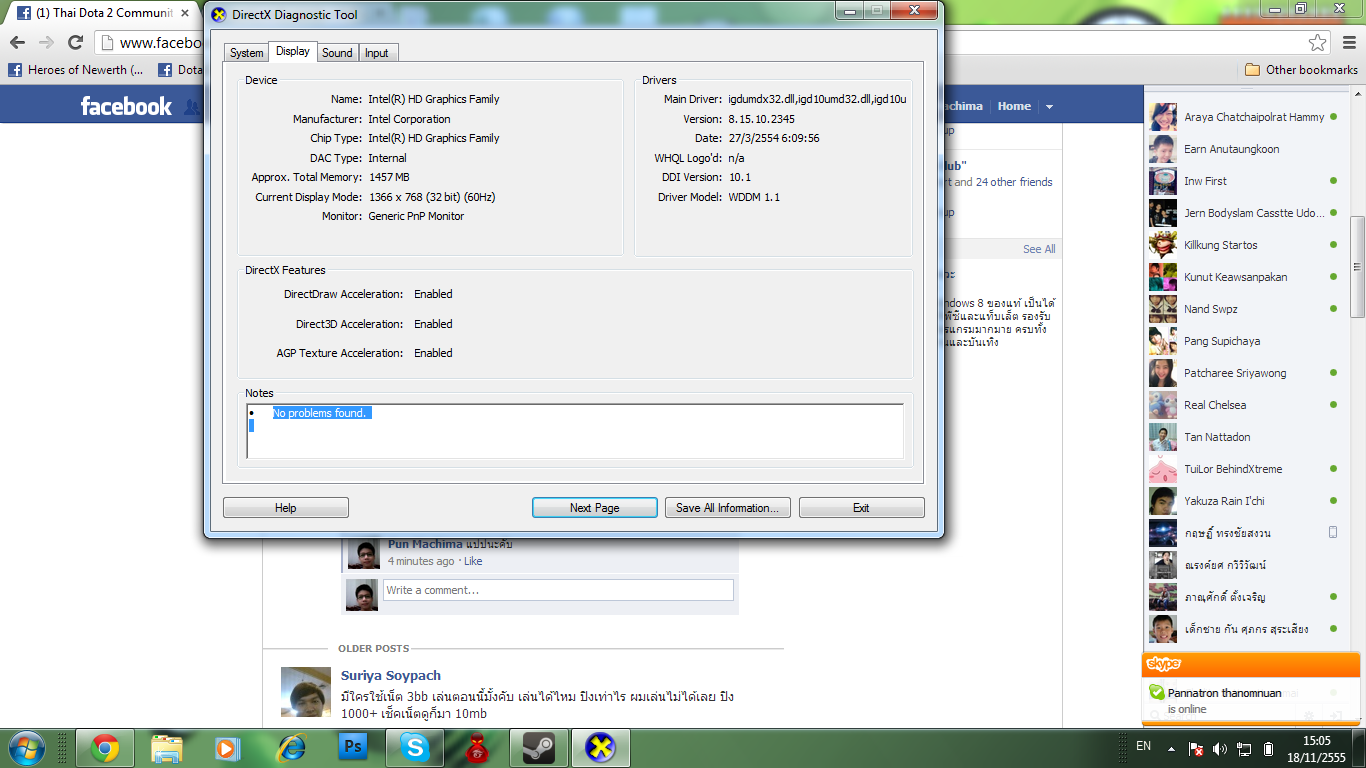Open the Facebook account dropdown arrow
The height and width of the screenshot is (768, 1366).
click(1049, 106)
